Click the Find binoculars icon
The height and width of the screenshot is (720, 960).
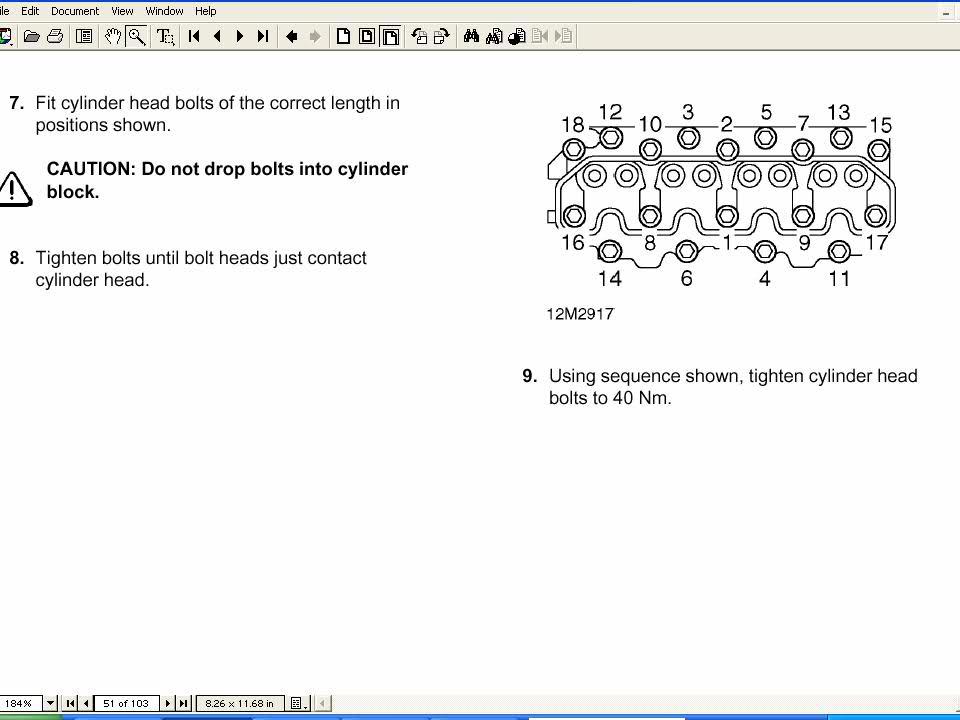471,37
